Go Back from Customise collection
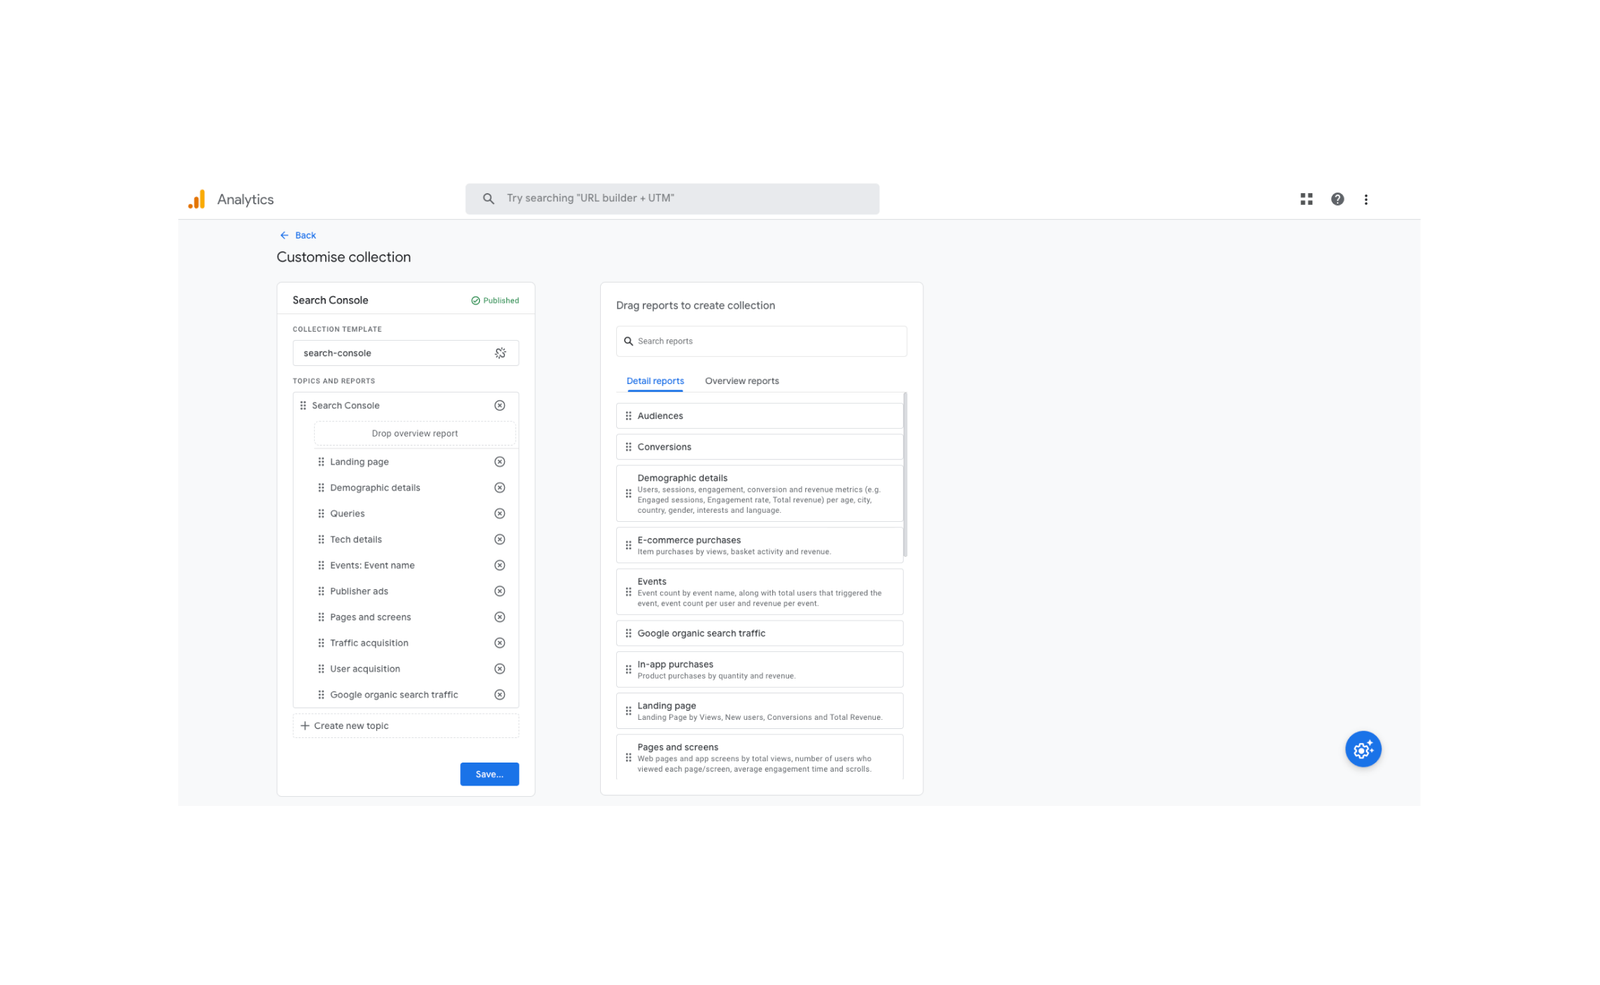Screen dimensions: 1600x985 tap(298, 235)
